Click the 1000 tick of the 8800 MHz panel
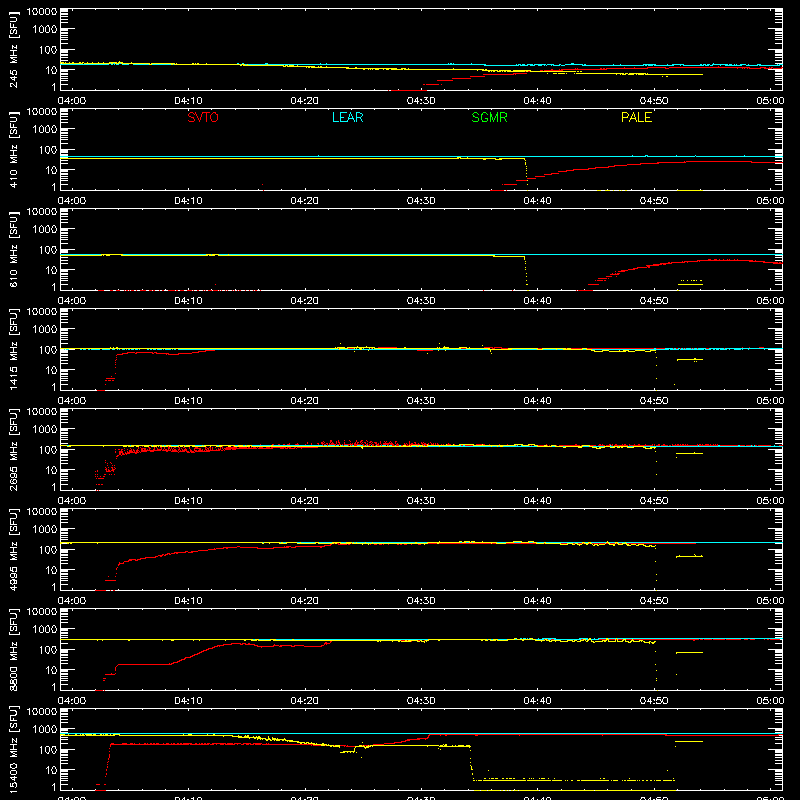The image size is (800, 800). point(45,630)
